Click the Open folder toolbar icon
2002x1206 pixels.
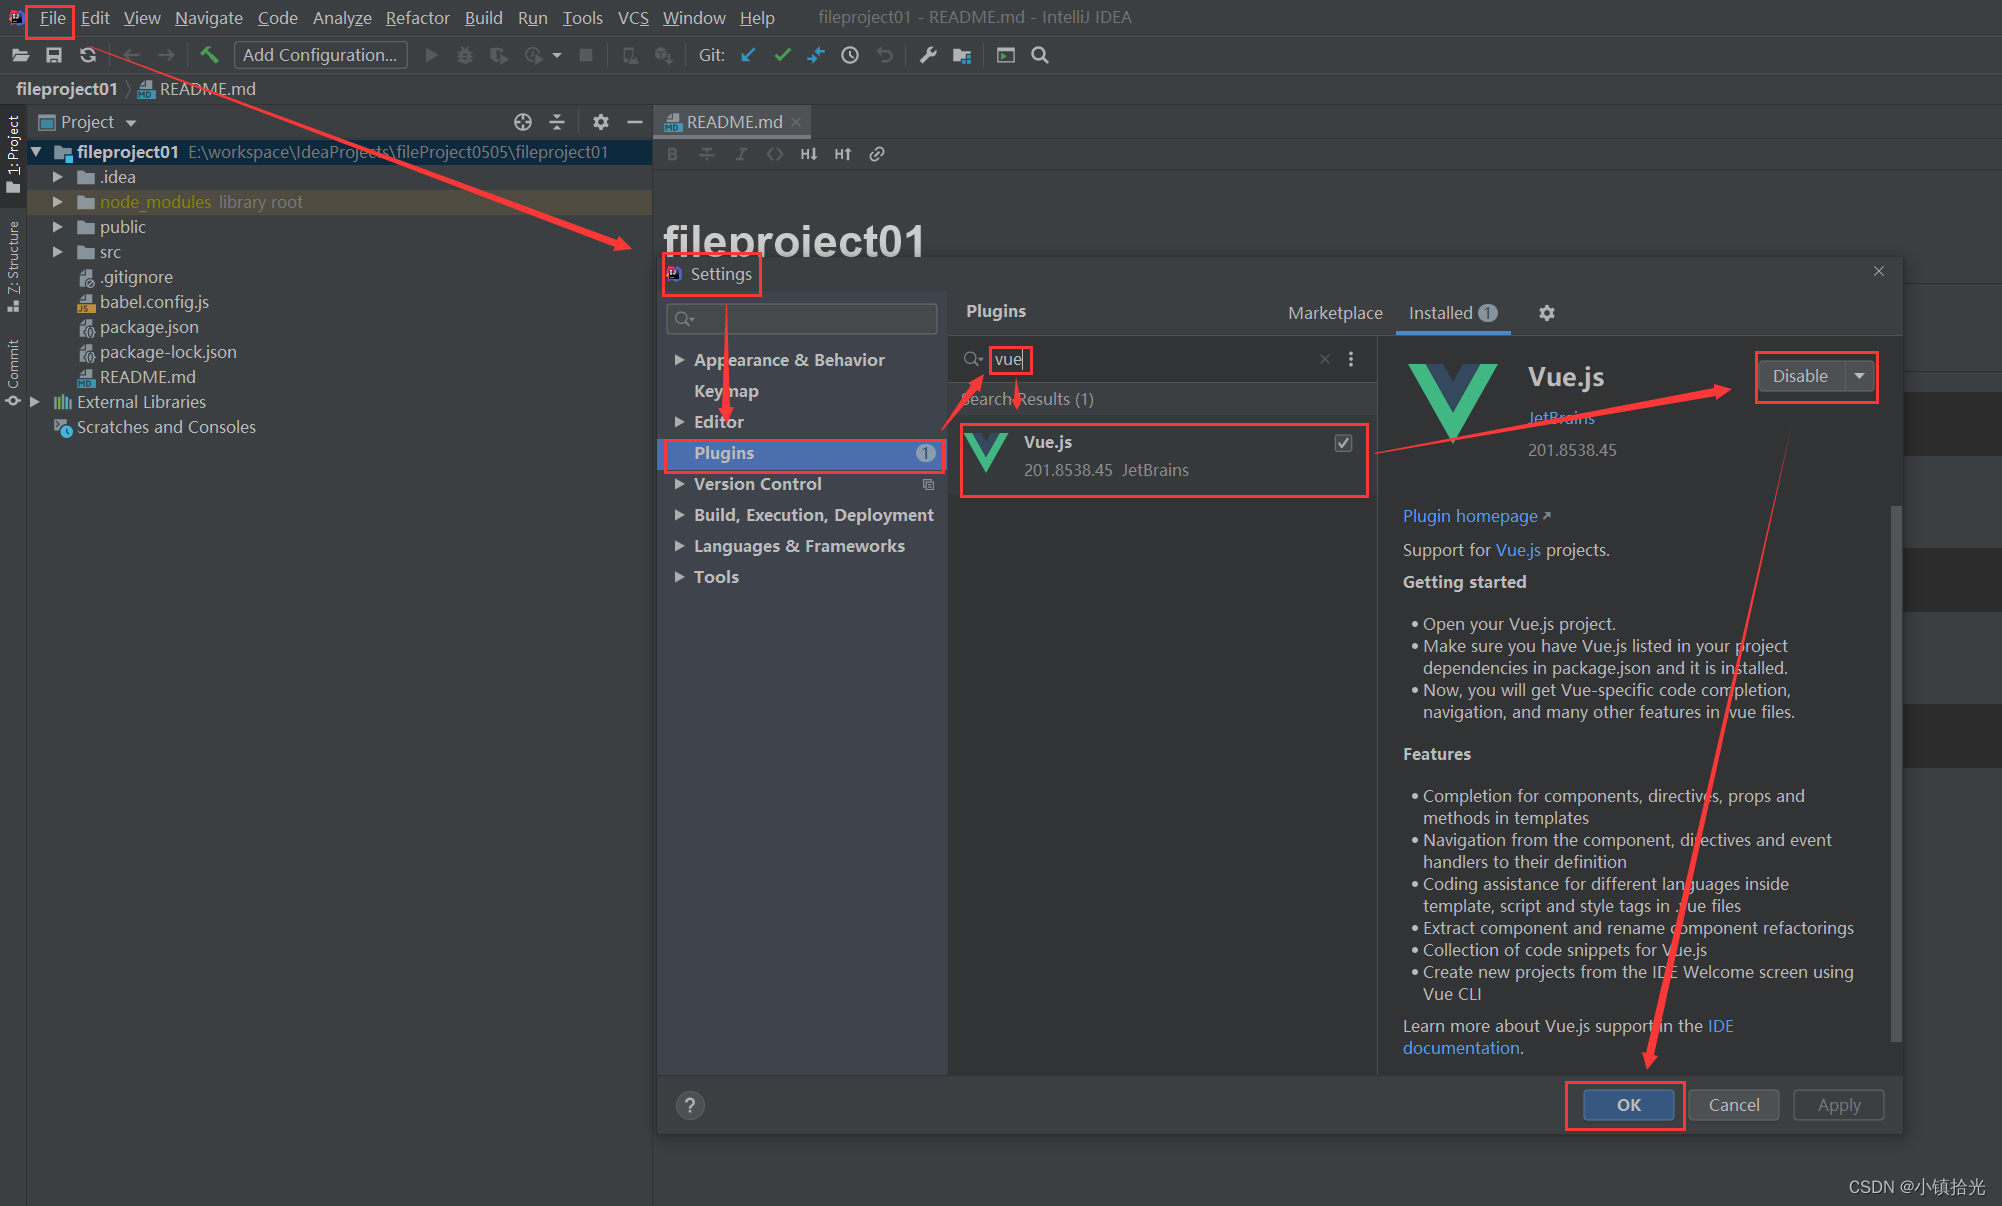20,55
